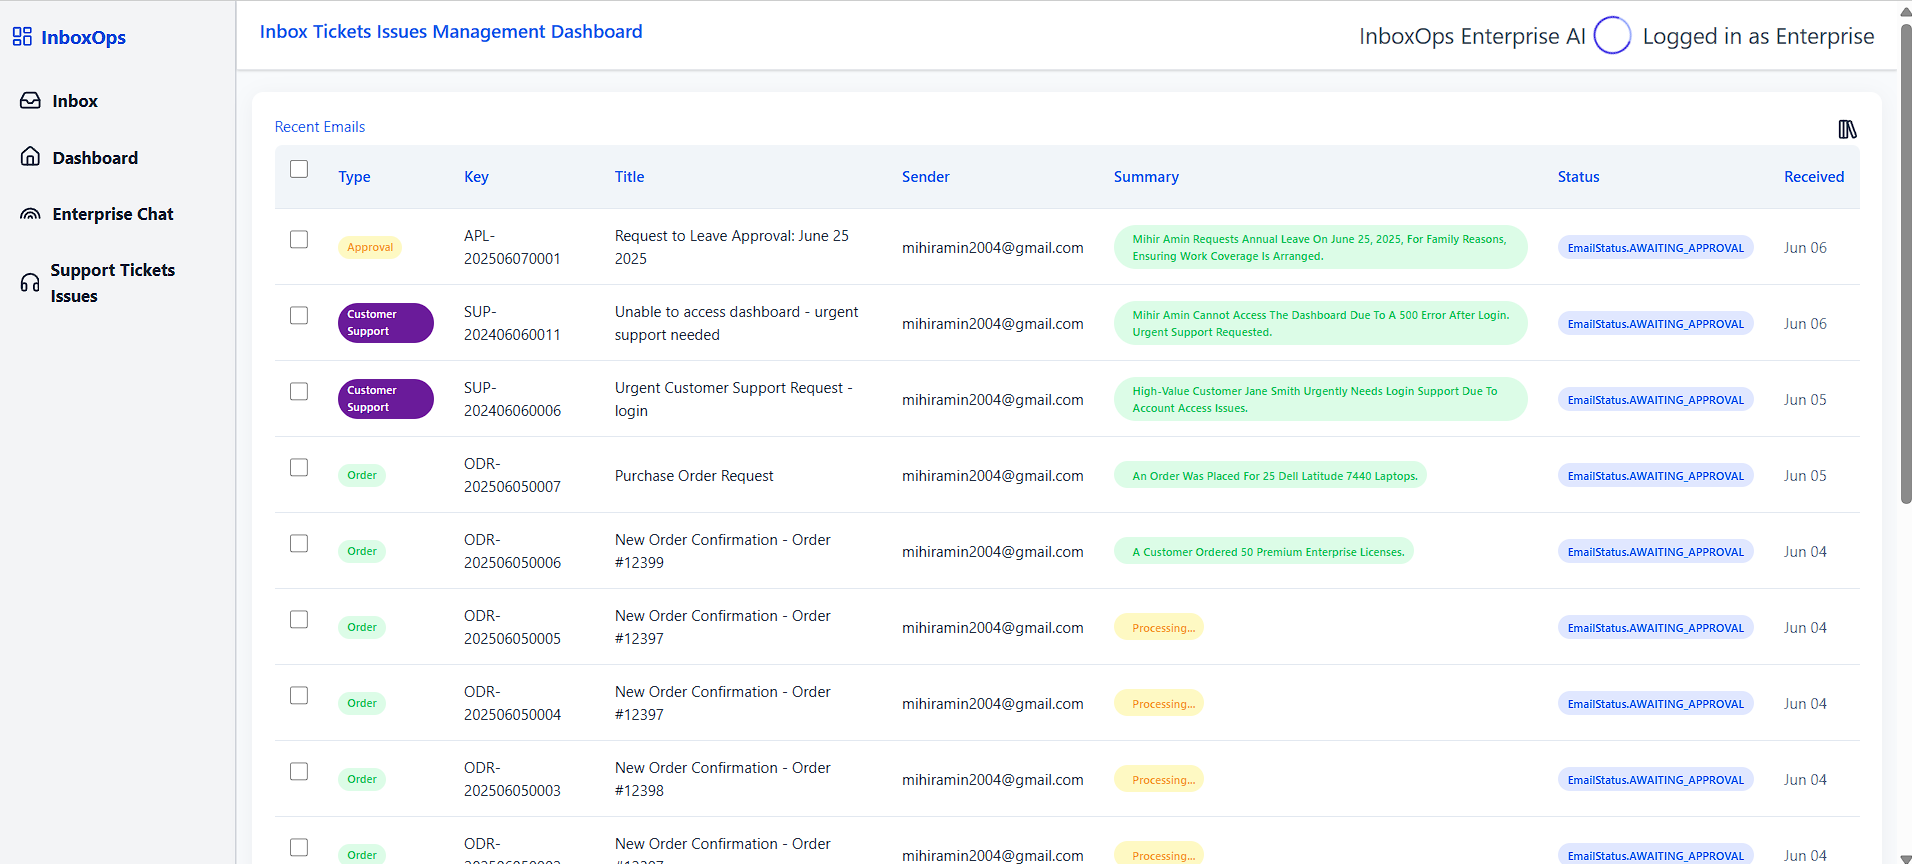Click the Status column header

tap(1578, 177)
